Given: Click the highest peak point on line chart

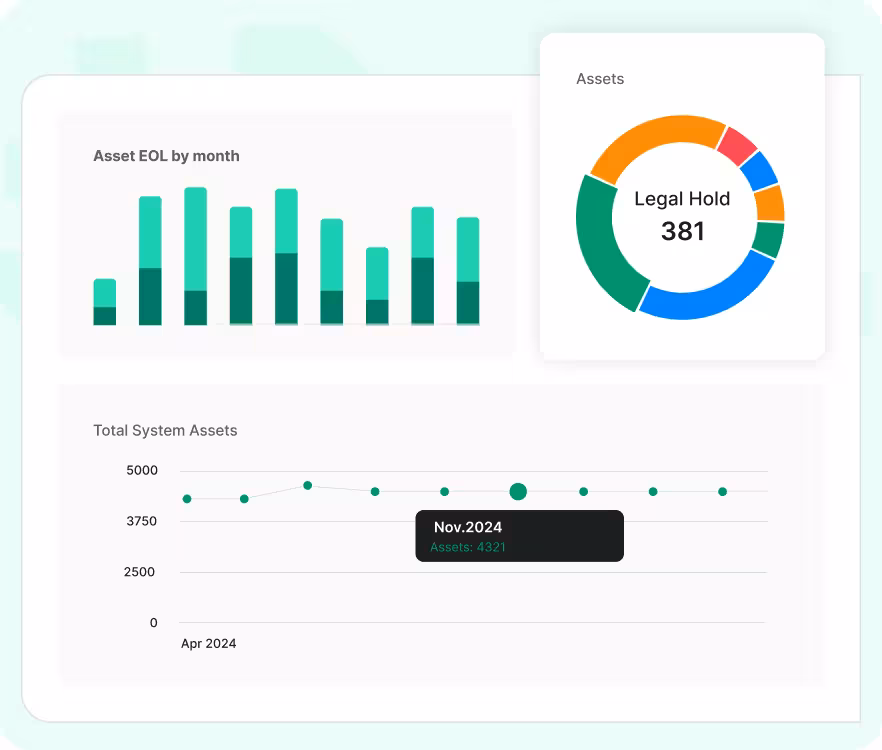Looking at the screenshot, I should 307,485.
